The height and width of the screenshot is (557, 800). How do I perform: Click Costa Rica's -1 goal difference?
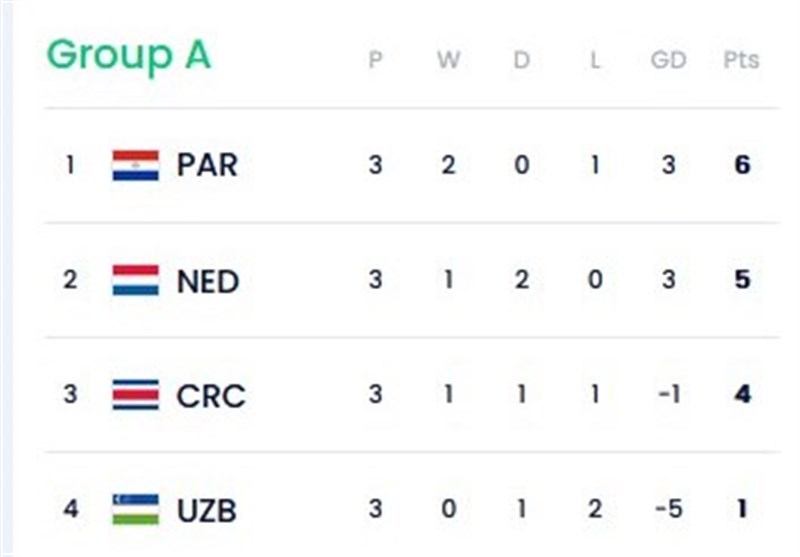coord(668,395)
